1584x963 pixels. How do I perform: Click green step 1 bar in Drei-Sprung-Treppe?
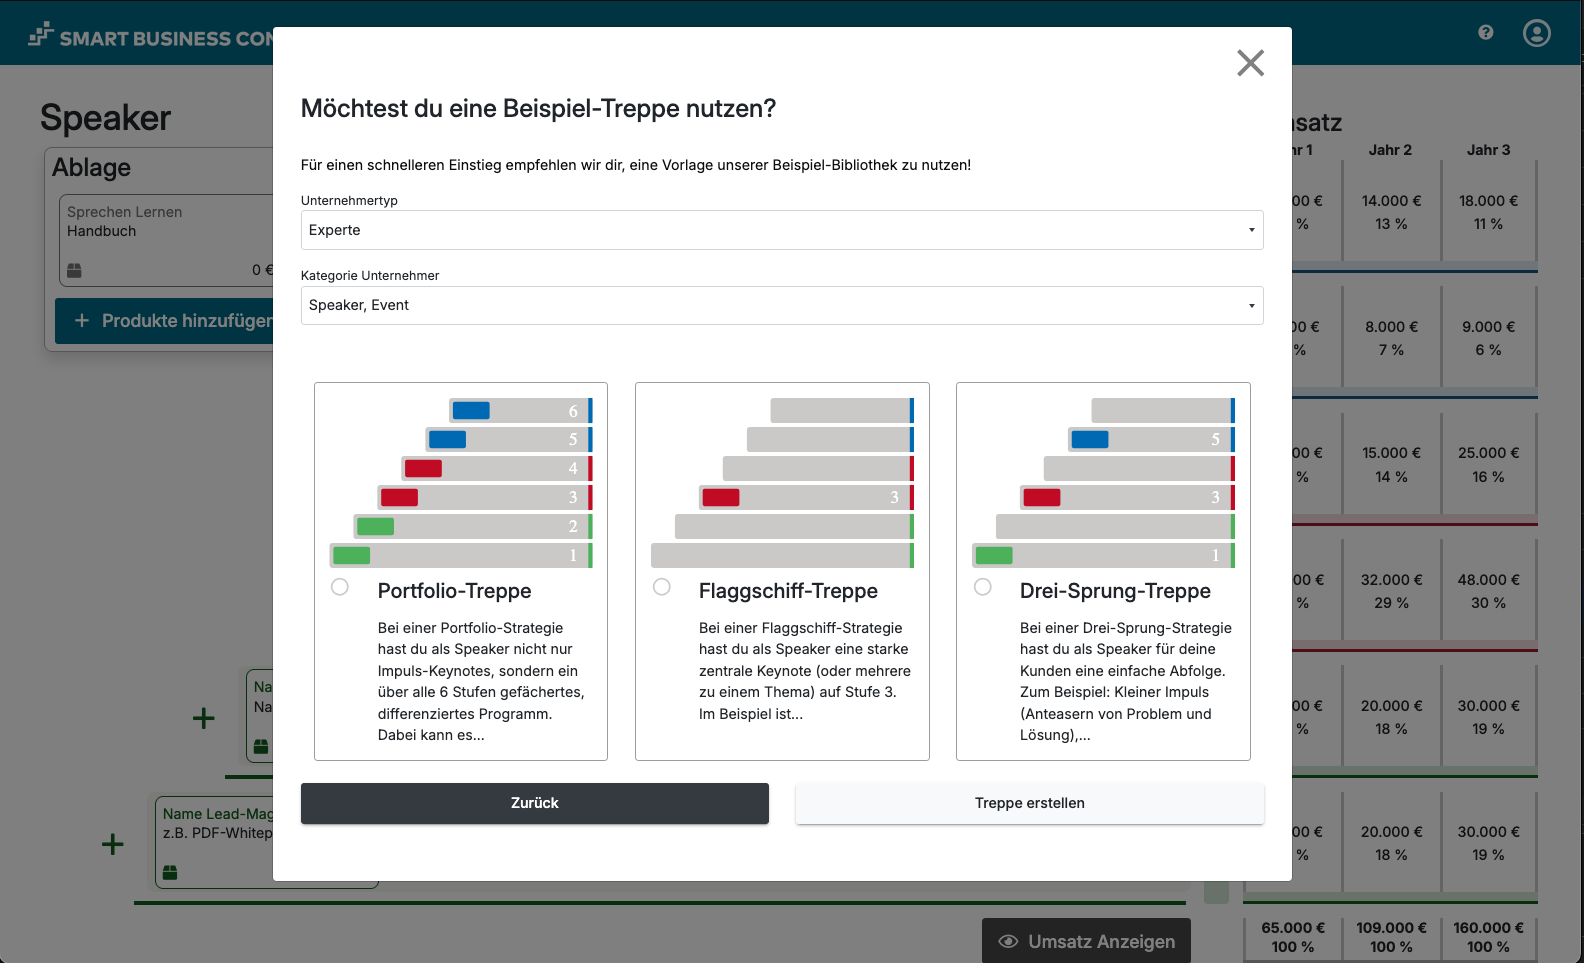click(994, 555)
